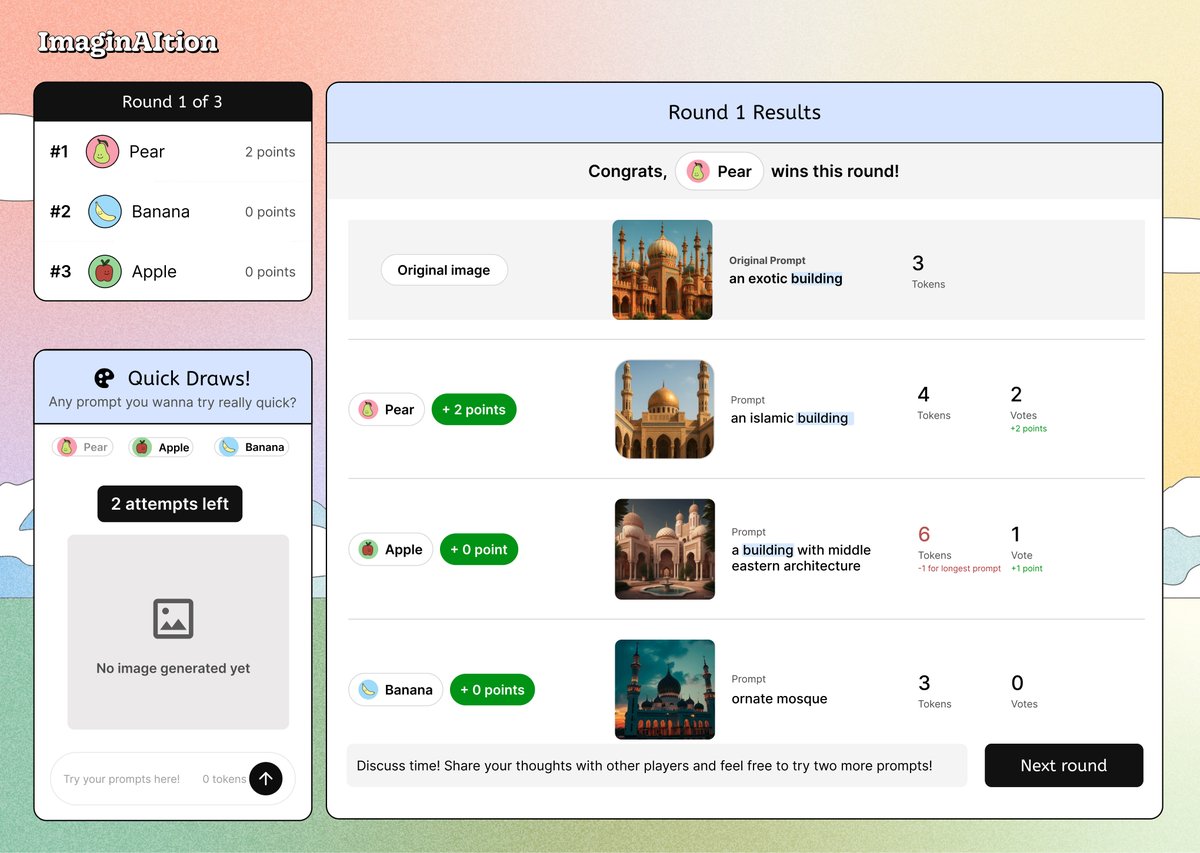Click the Original image label button
The image size is (1200, 853).
pos(444,270)
